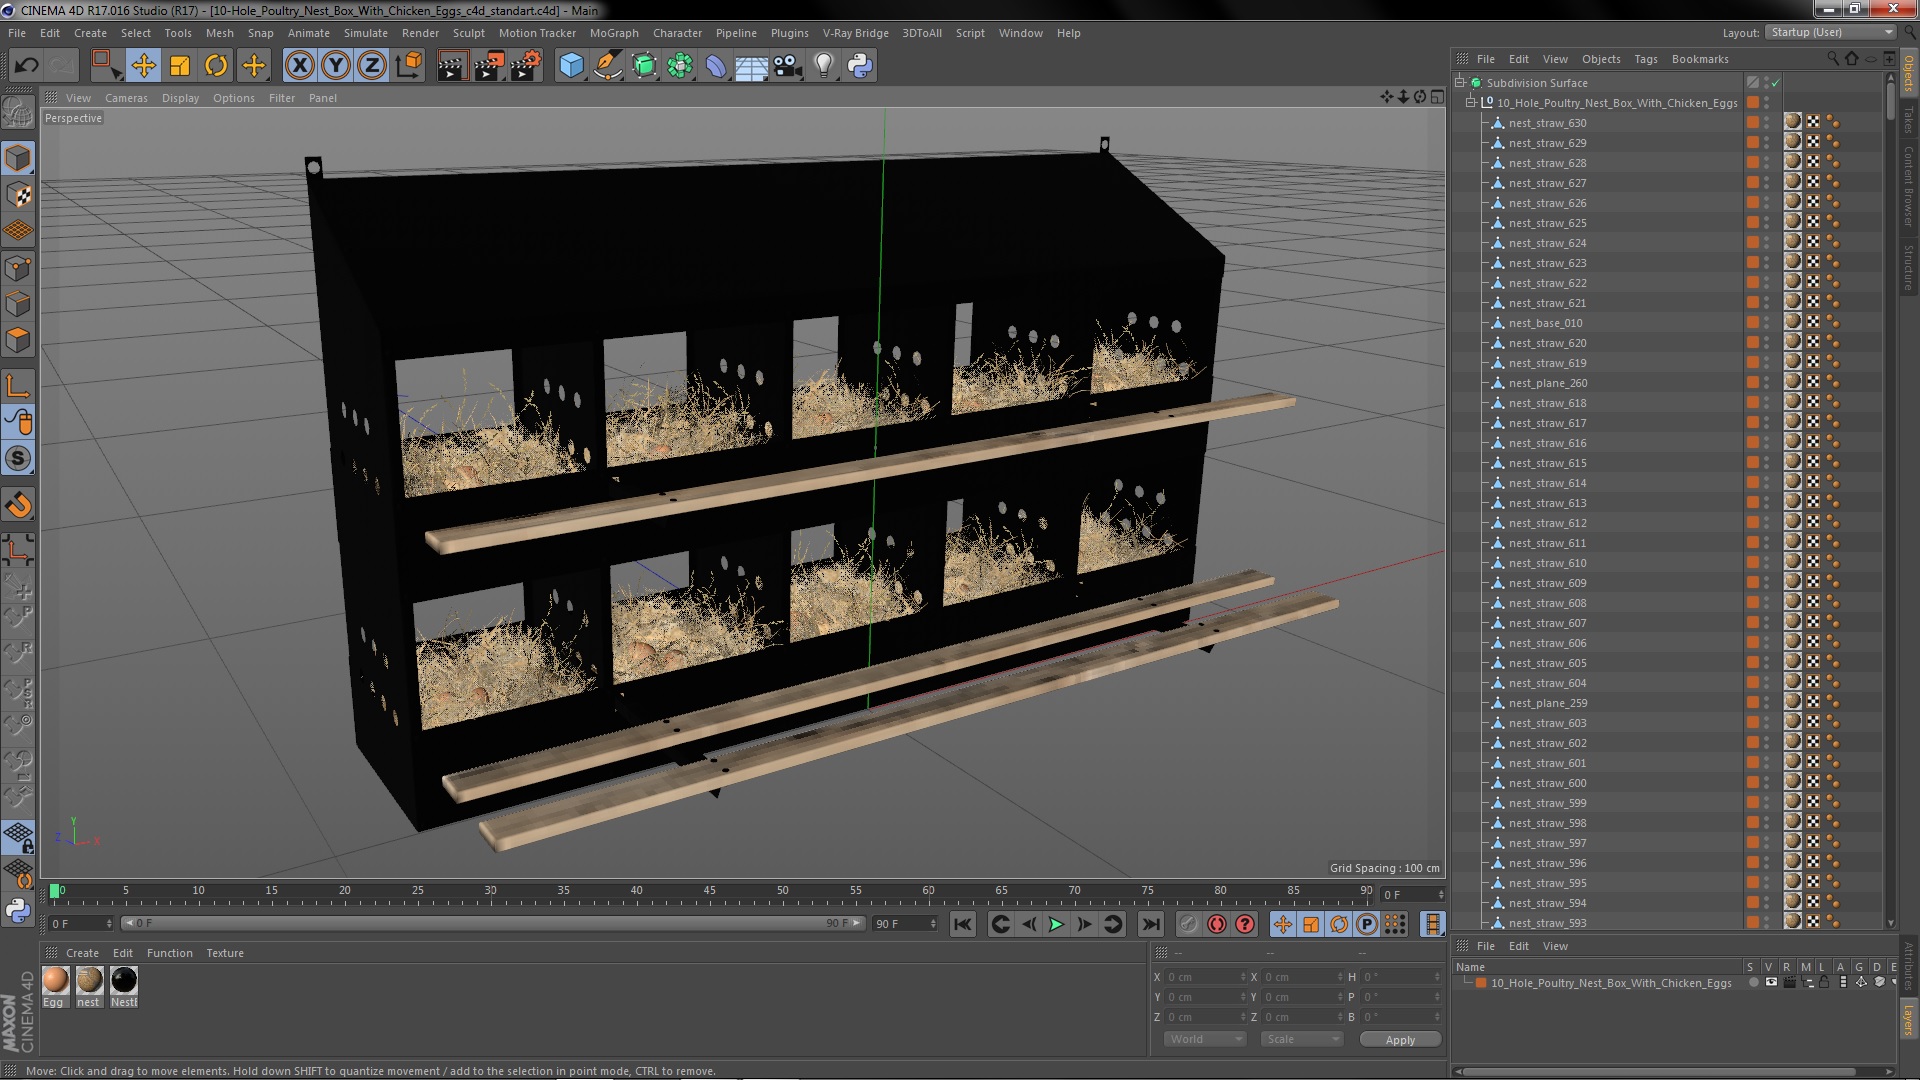
Task: Select the Egg material swatch
Action: click(56, 980)
